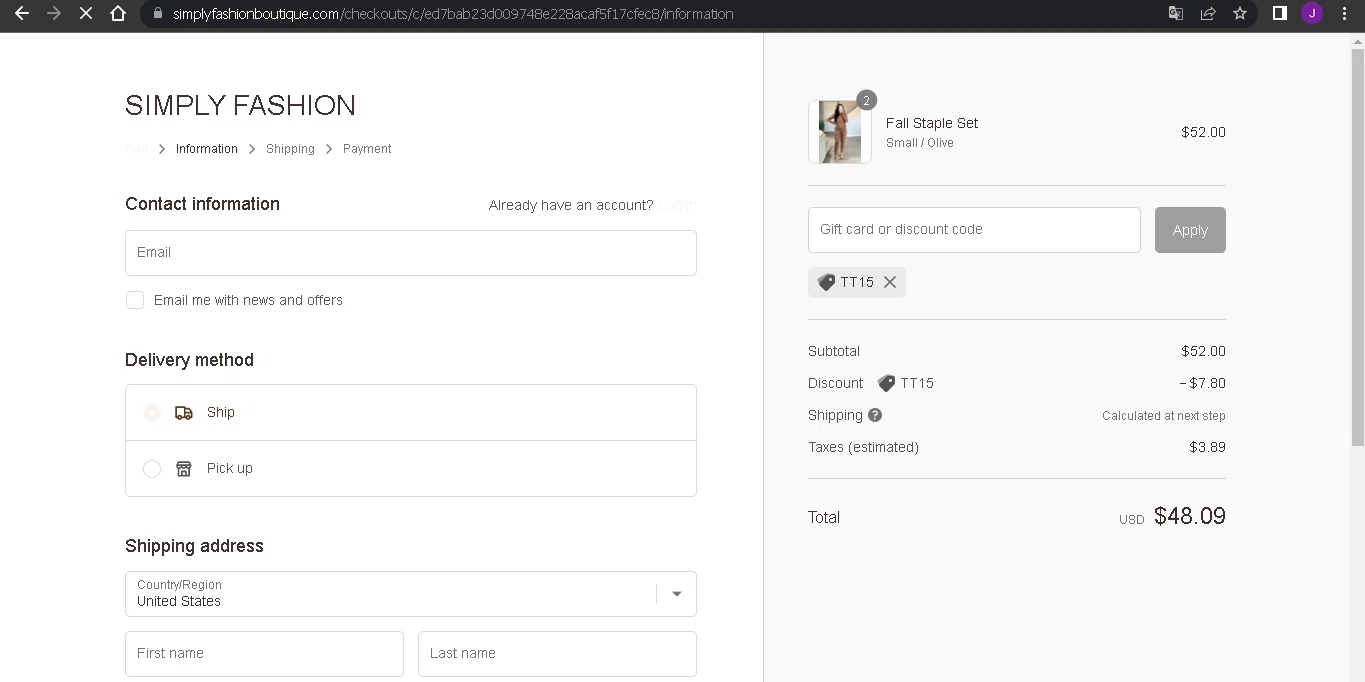Click the Total amount $48.09

pyautogui.click(x=1190, y=516)
